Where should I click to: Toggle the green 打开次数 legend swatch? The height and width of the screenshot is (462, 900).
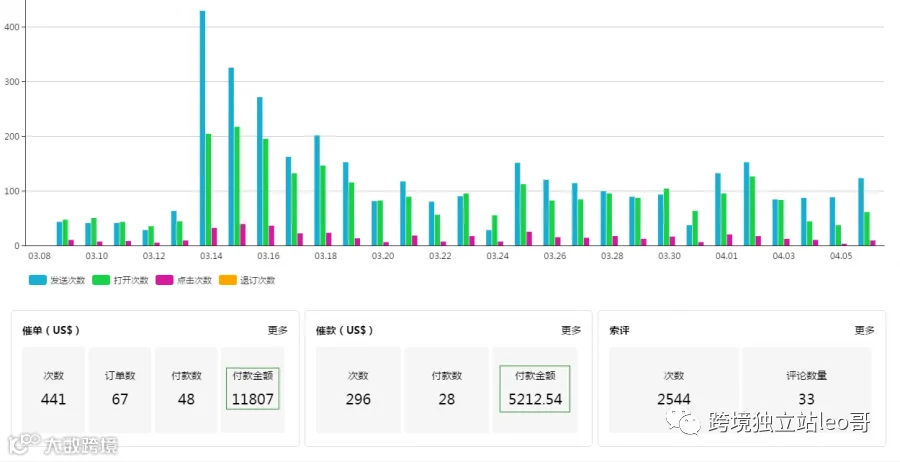[101, 280]
